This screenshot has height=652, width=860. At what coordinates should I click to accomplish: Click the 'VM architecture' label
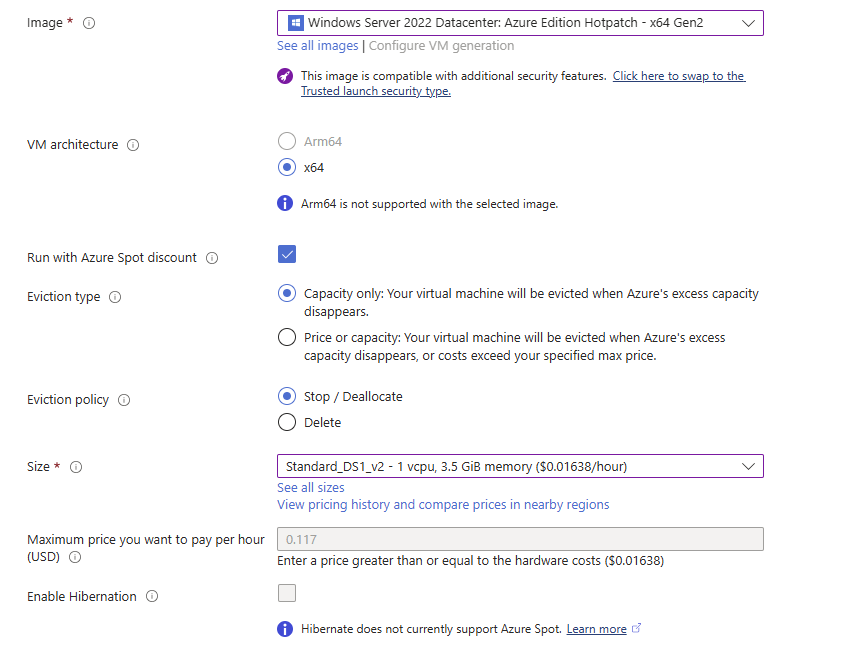coord(72,145)
